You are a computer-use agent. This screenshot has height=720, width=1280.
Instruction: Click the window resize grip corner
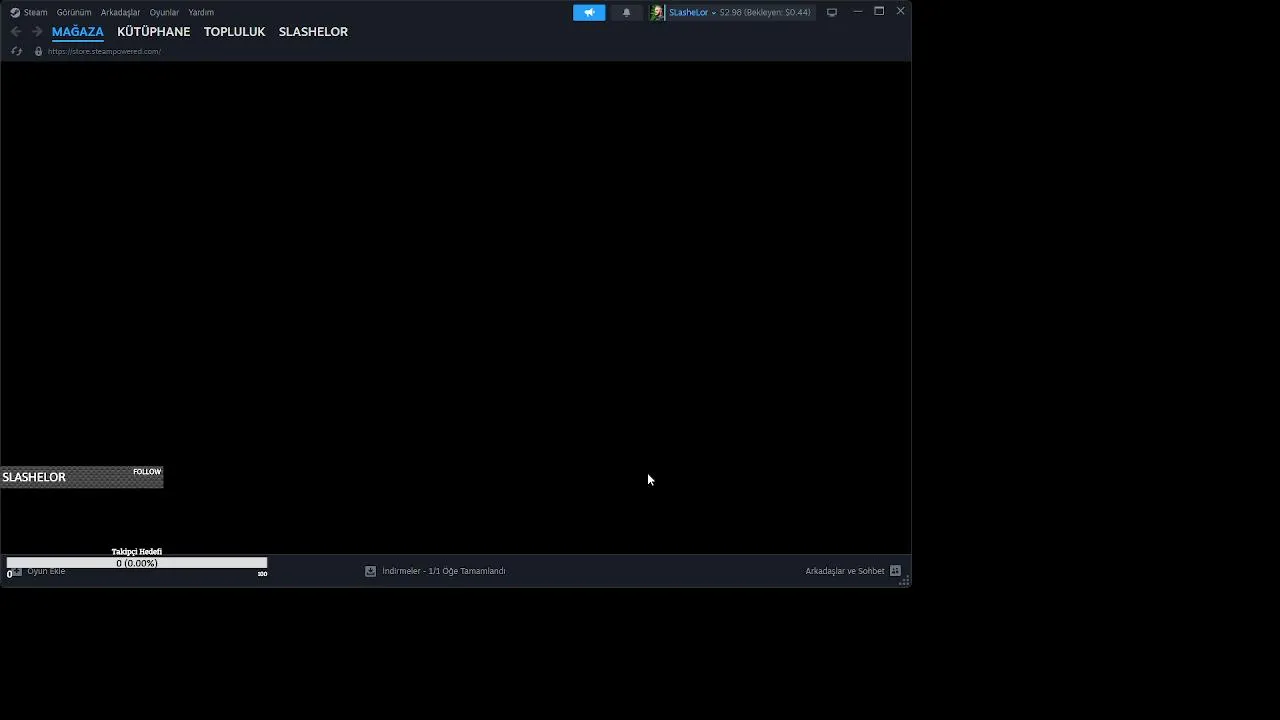pyautogui.click(x=904, y=581)
